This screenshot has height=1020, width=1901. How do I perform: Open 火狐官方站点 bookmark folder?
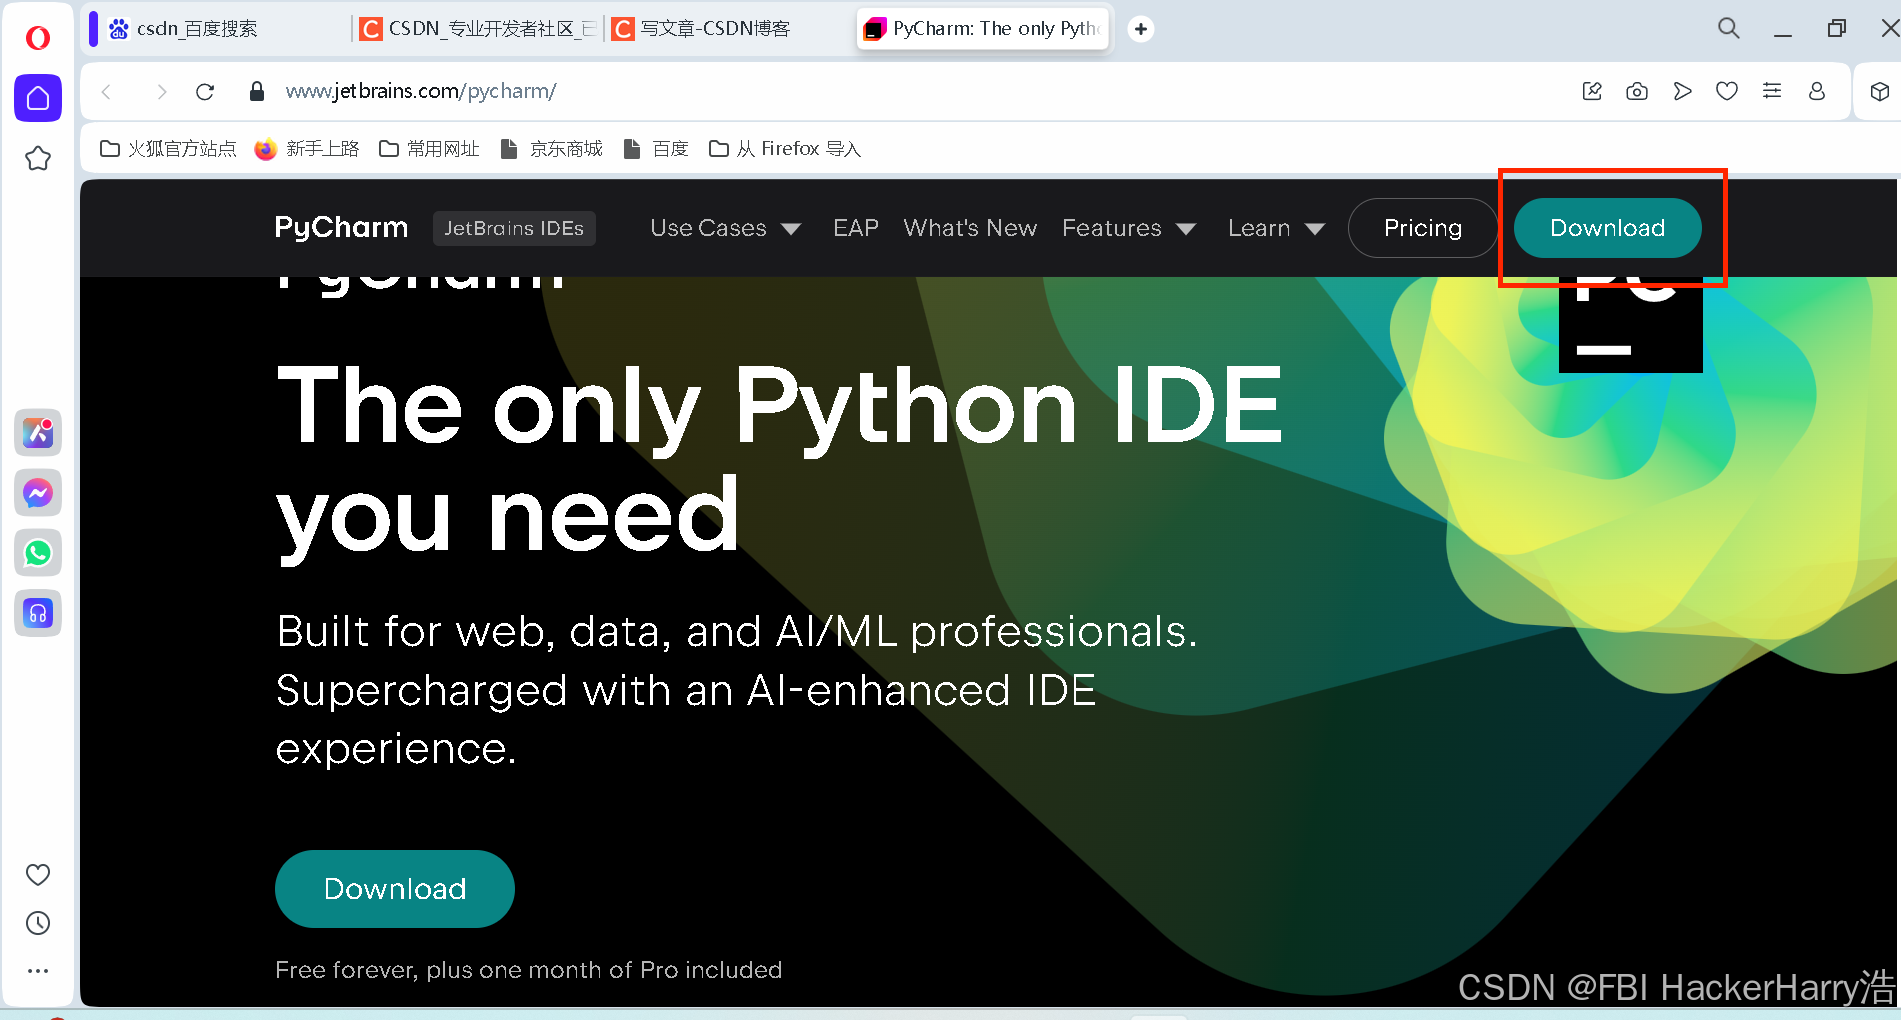pyautogui.click(x=168, y=149)
